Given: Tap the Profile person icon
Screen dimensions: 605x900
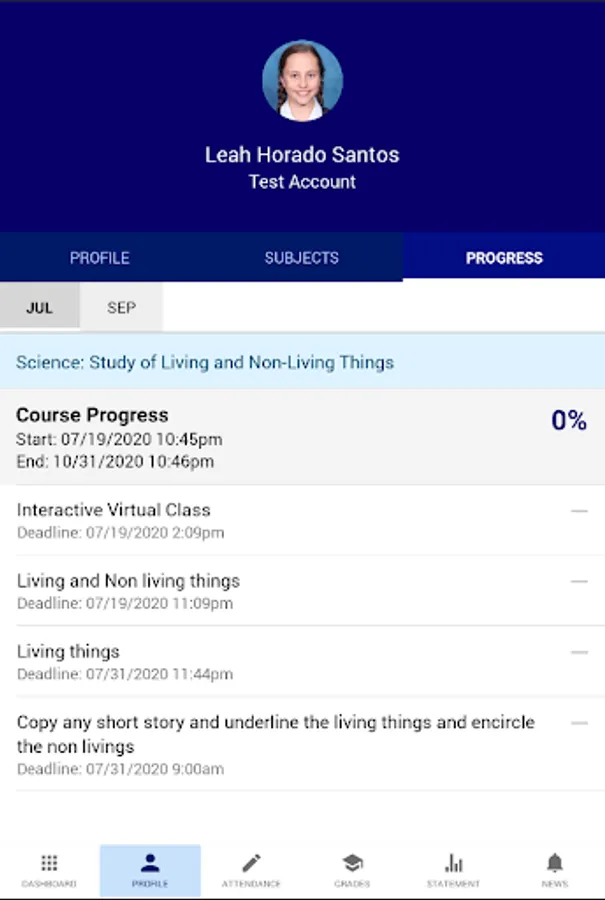Looking at the screenshot, I should 150,864.
